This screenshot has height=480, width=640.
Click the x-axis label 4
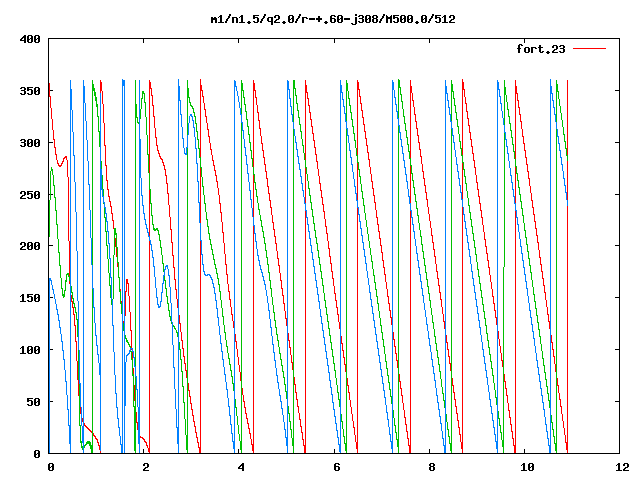click(241, 467)
